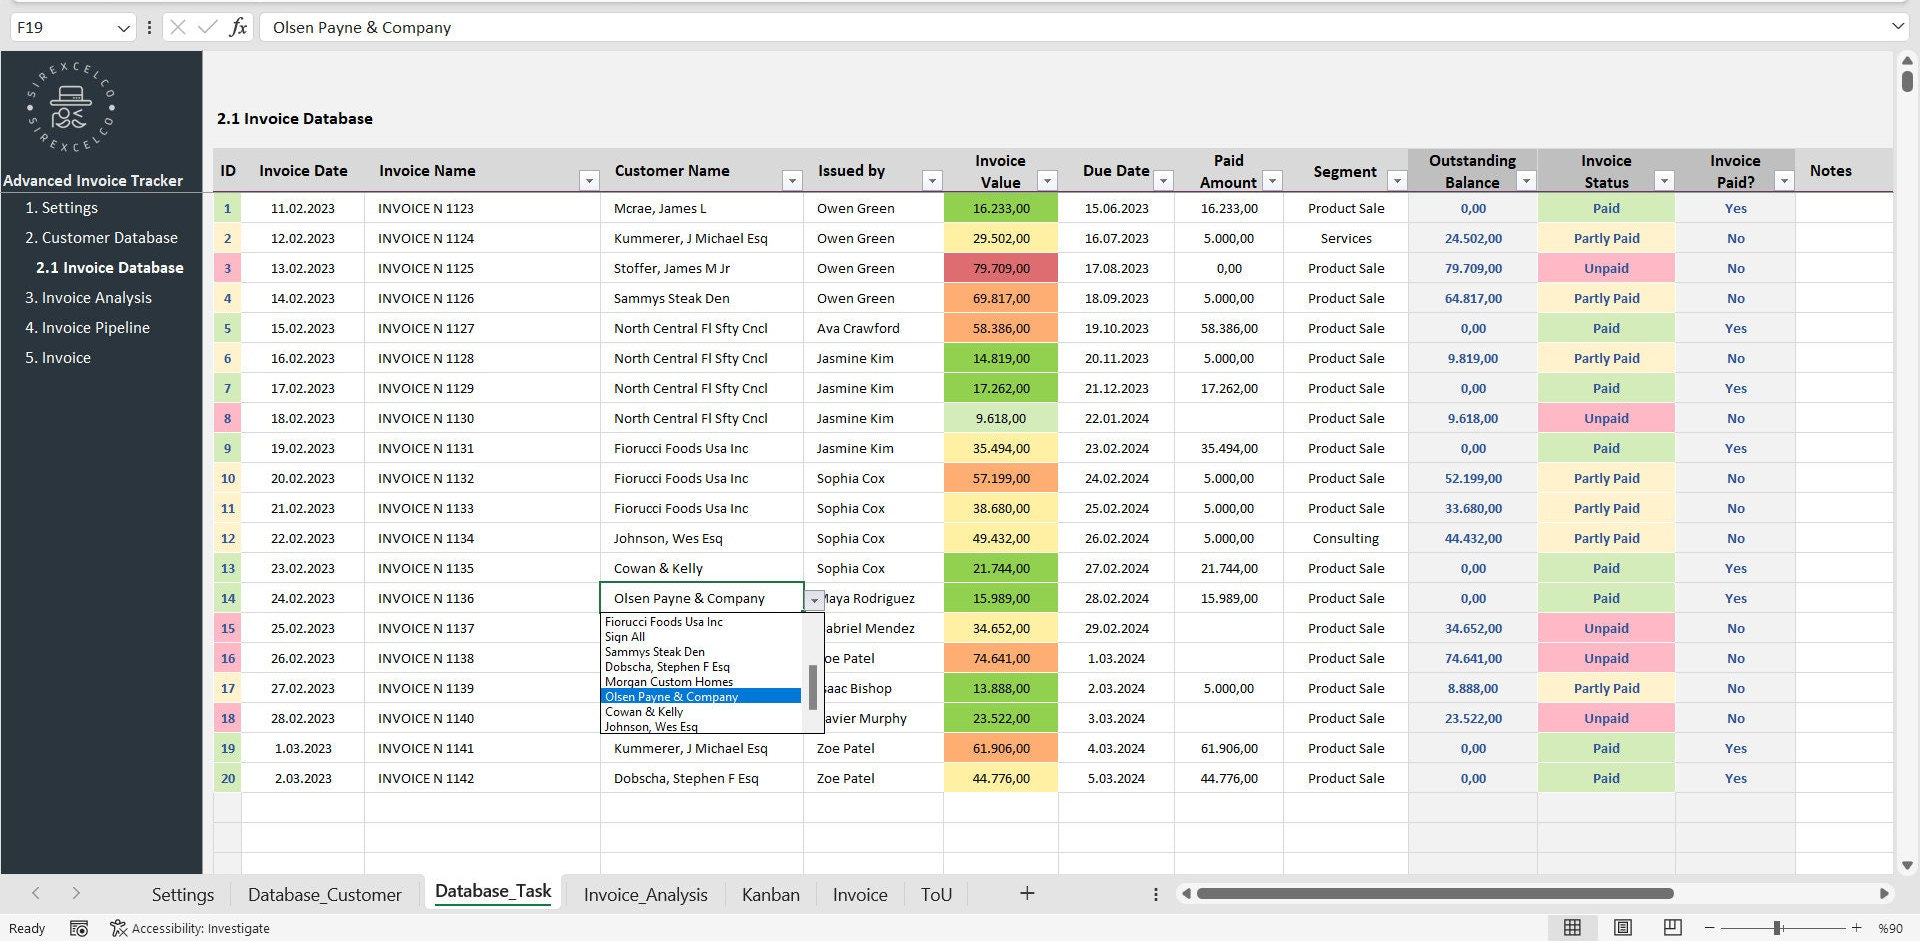
Task: Click the macro recording icon near Ready status
Action: coord(79,928)
